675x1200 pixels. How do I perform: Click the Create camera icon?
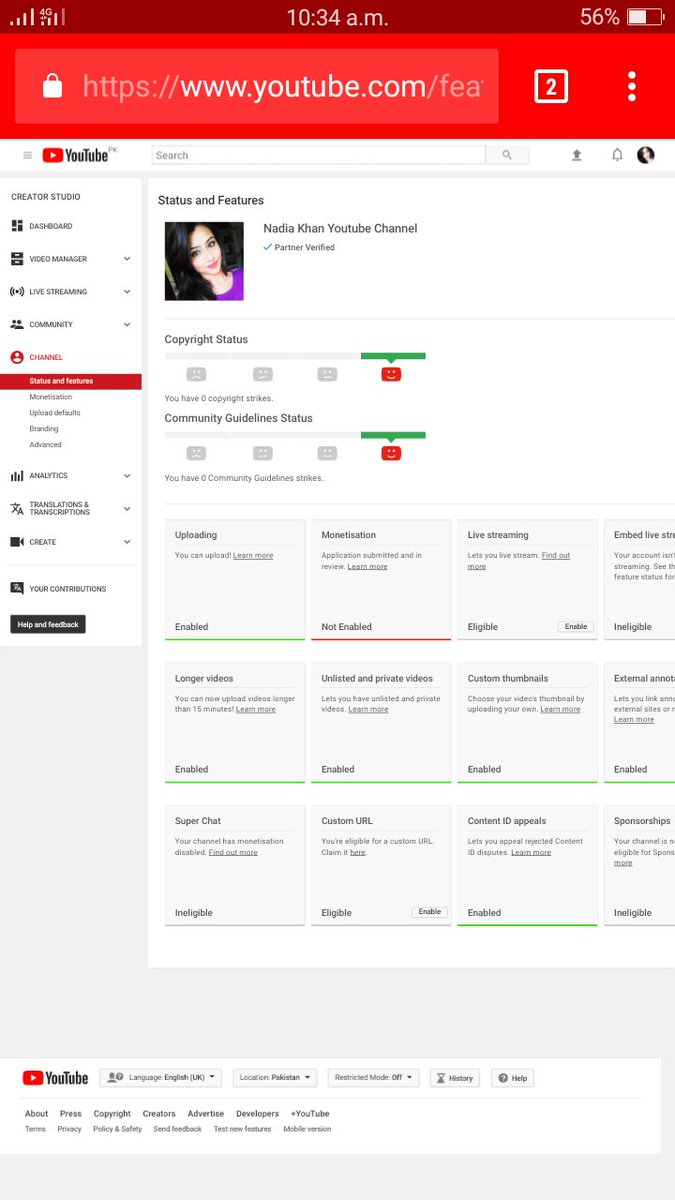point(17,542)
